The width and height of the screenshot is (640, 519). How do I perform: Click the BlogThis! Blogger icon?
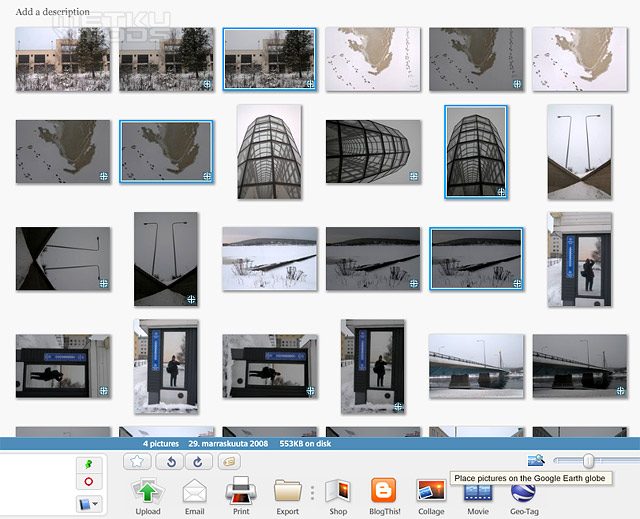(x=384, y=490)
